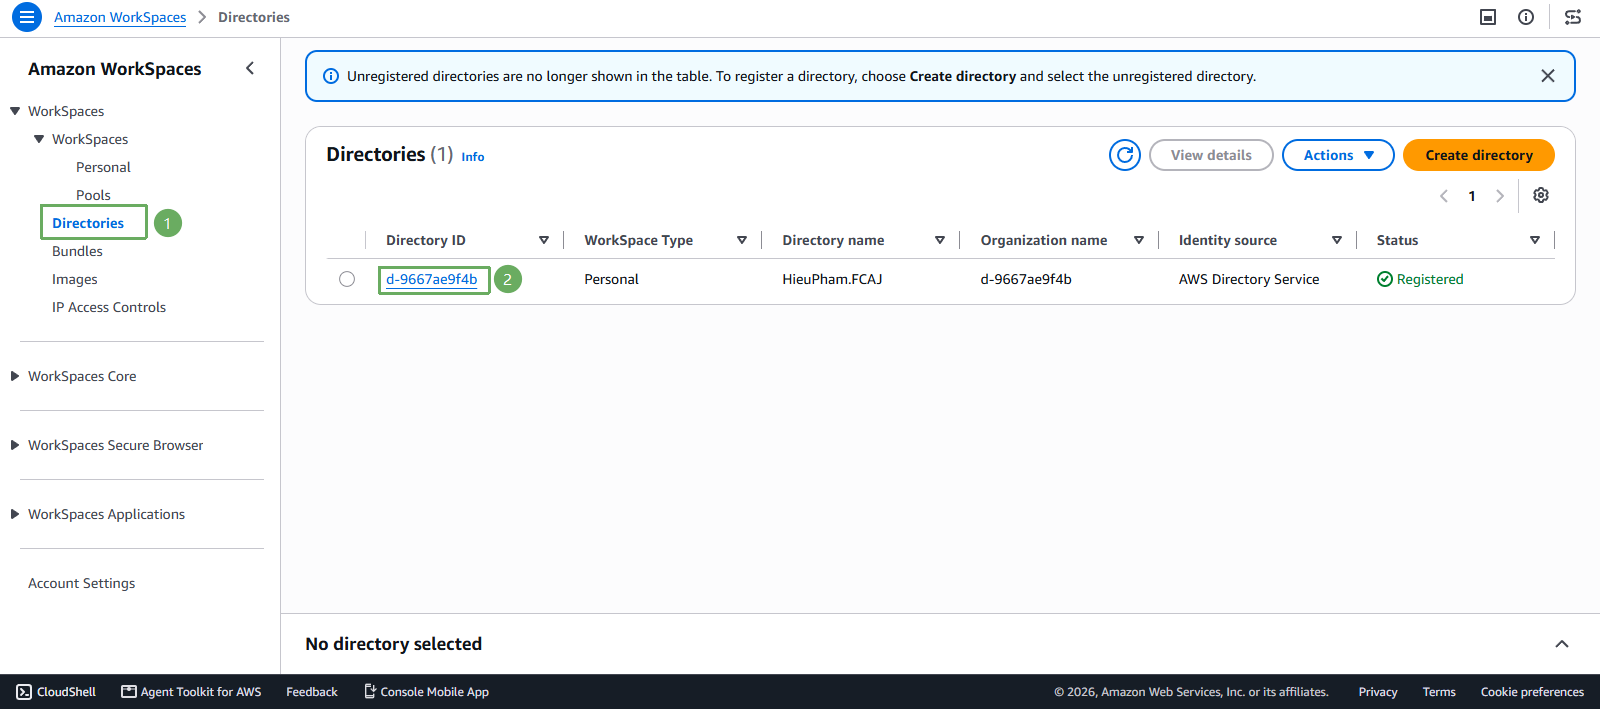Open Images in the navigation
This screenshot has height=709, width=1600.
click(x=75, y=279)
